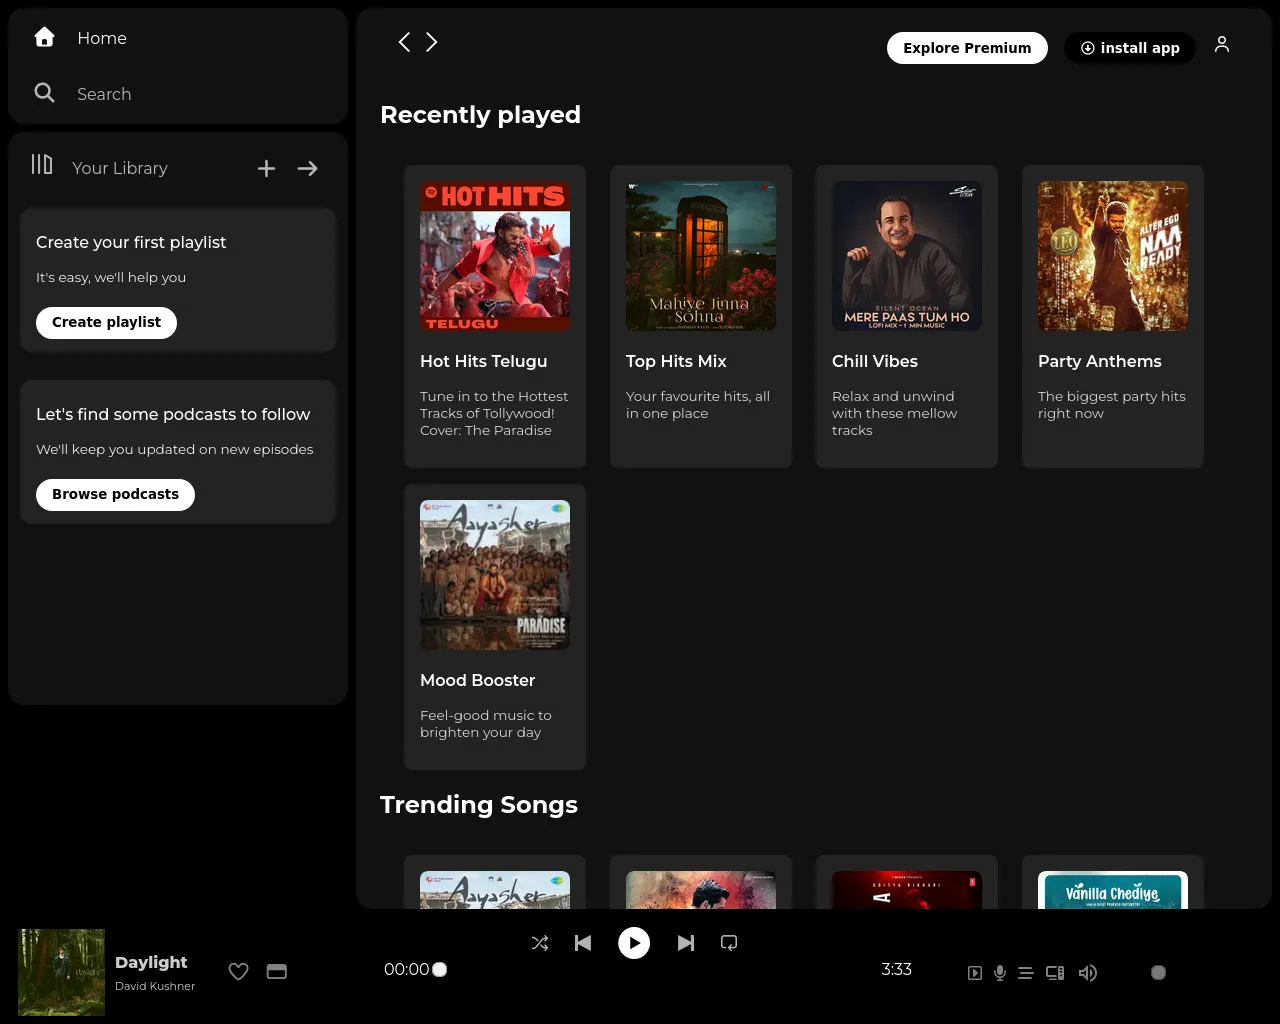The height and width of the screenshot is (1024, 1280).
Task: Mute audio with the speaker icon
Action: coord(1088,973)
